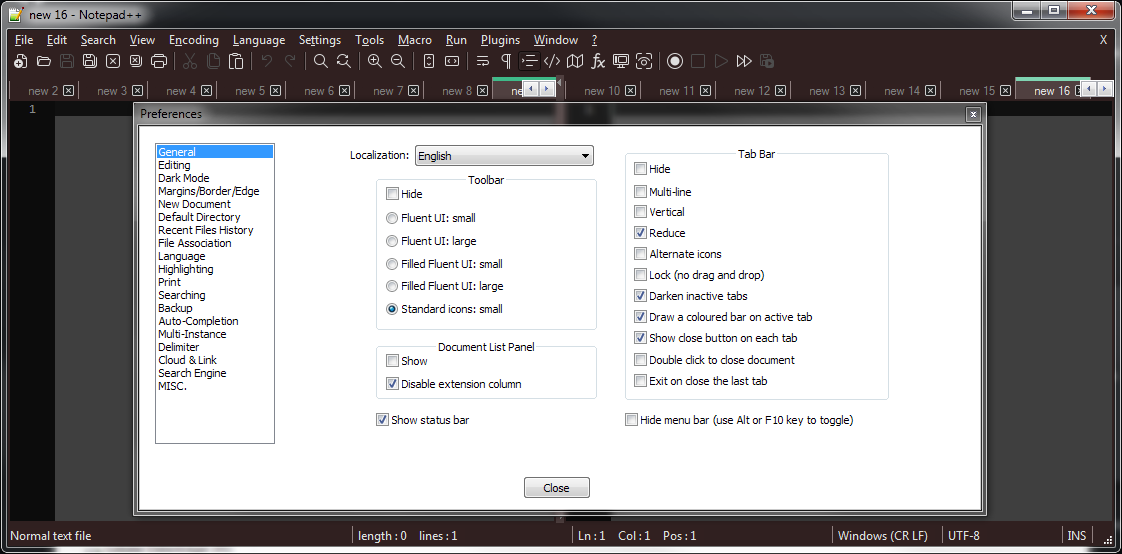Click the Save All toolbar icon
The image size is (1122, 554).
(x=89, y=61)
